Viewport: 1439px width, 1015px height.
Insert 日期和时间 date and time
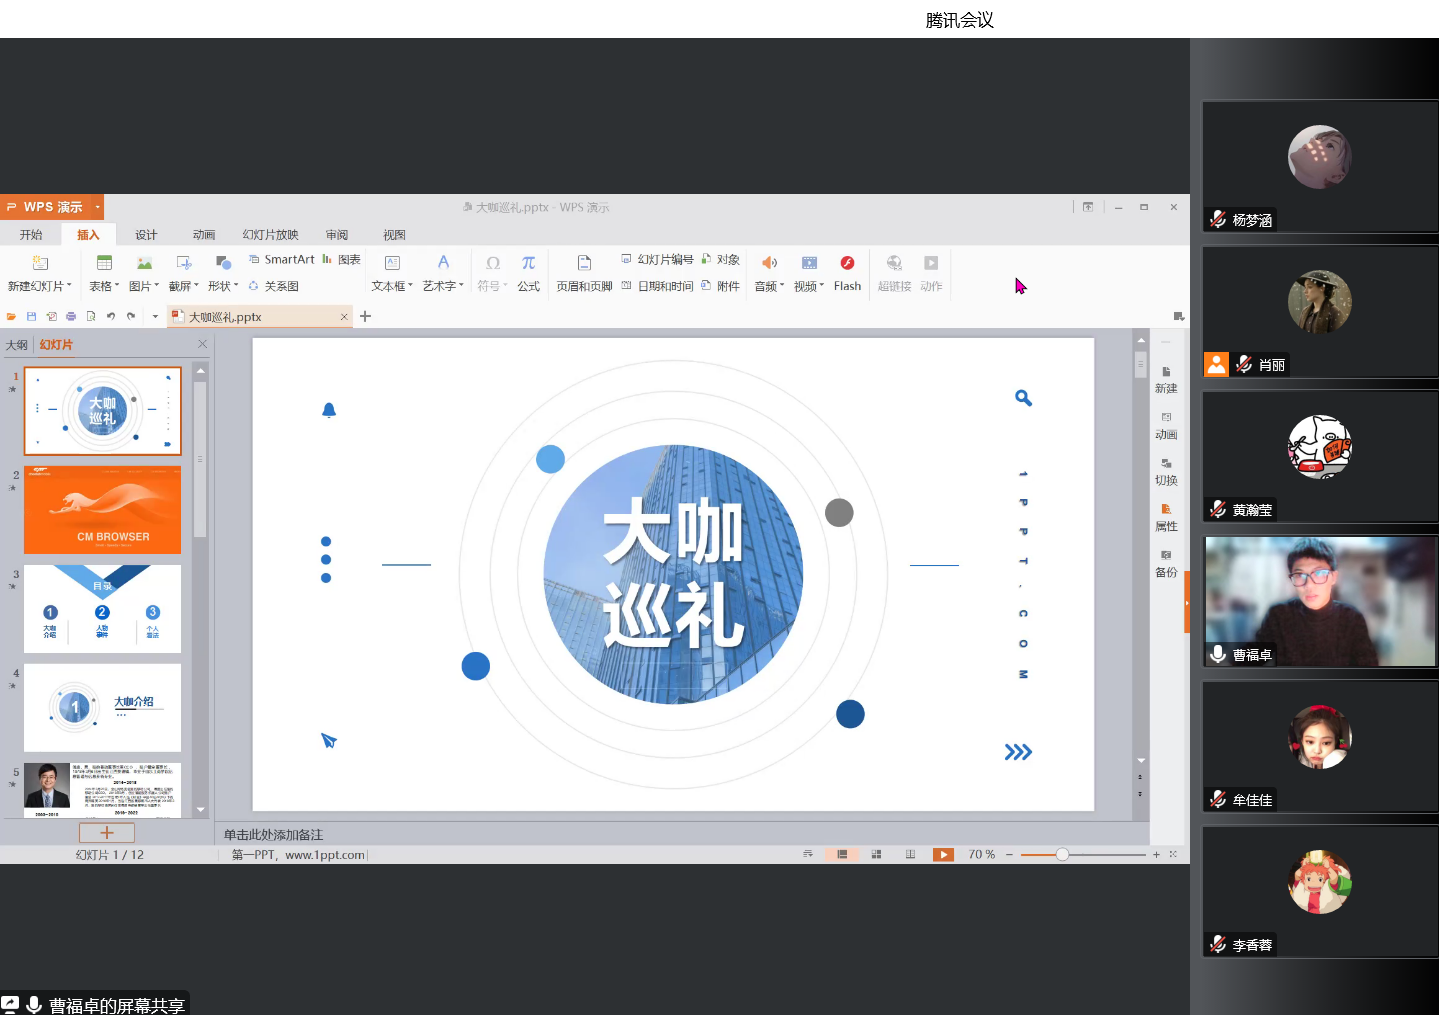657,286
